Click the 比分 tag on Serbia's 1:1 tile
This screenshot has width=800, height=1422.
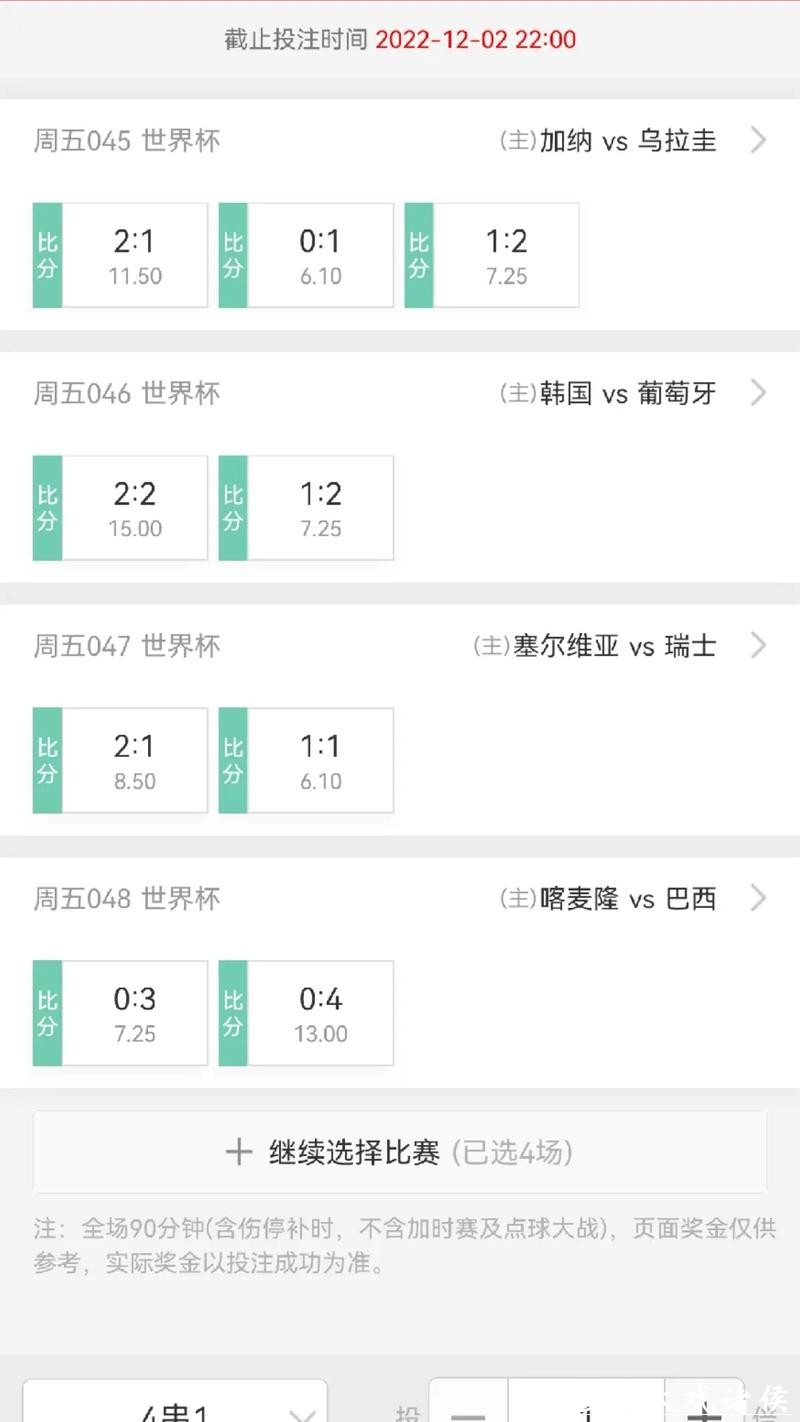[x=232, y=760]
